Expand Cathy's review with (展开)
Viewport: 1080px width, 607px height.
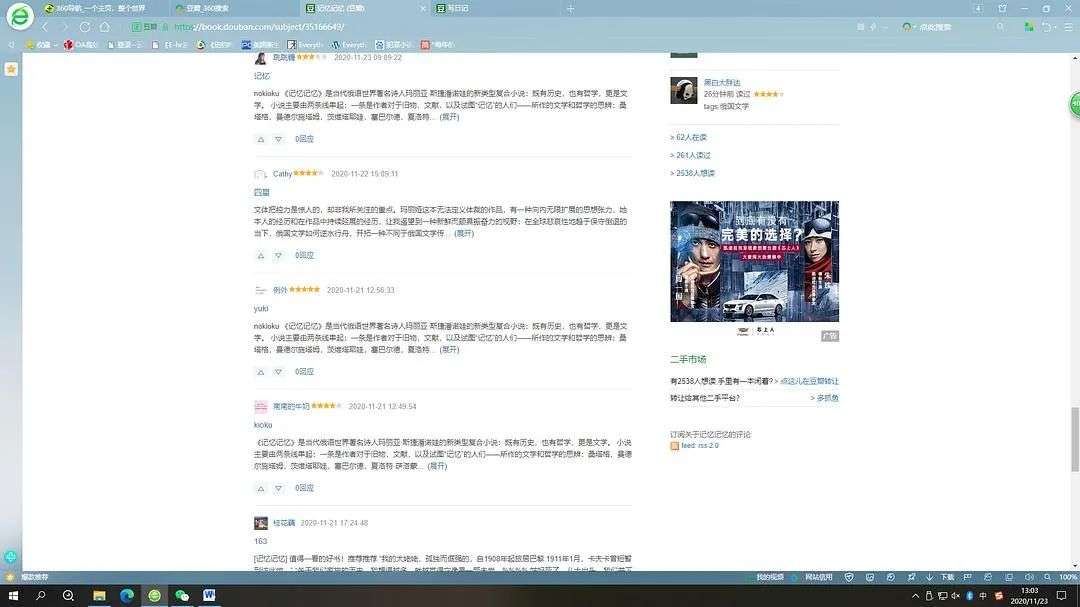(464, 233)
